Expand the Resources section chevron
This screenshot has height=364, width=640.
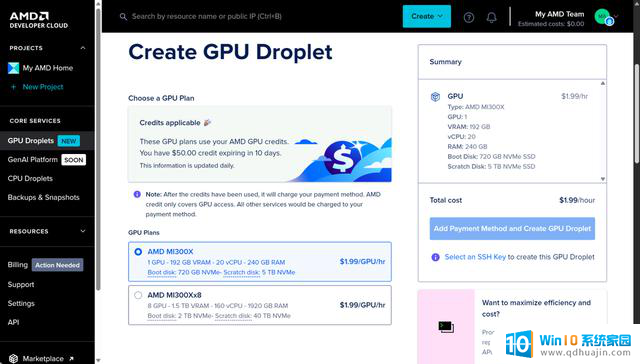click(x=83, y=231)
